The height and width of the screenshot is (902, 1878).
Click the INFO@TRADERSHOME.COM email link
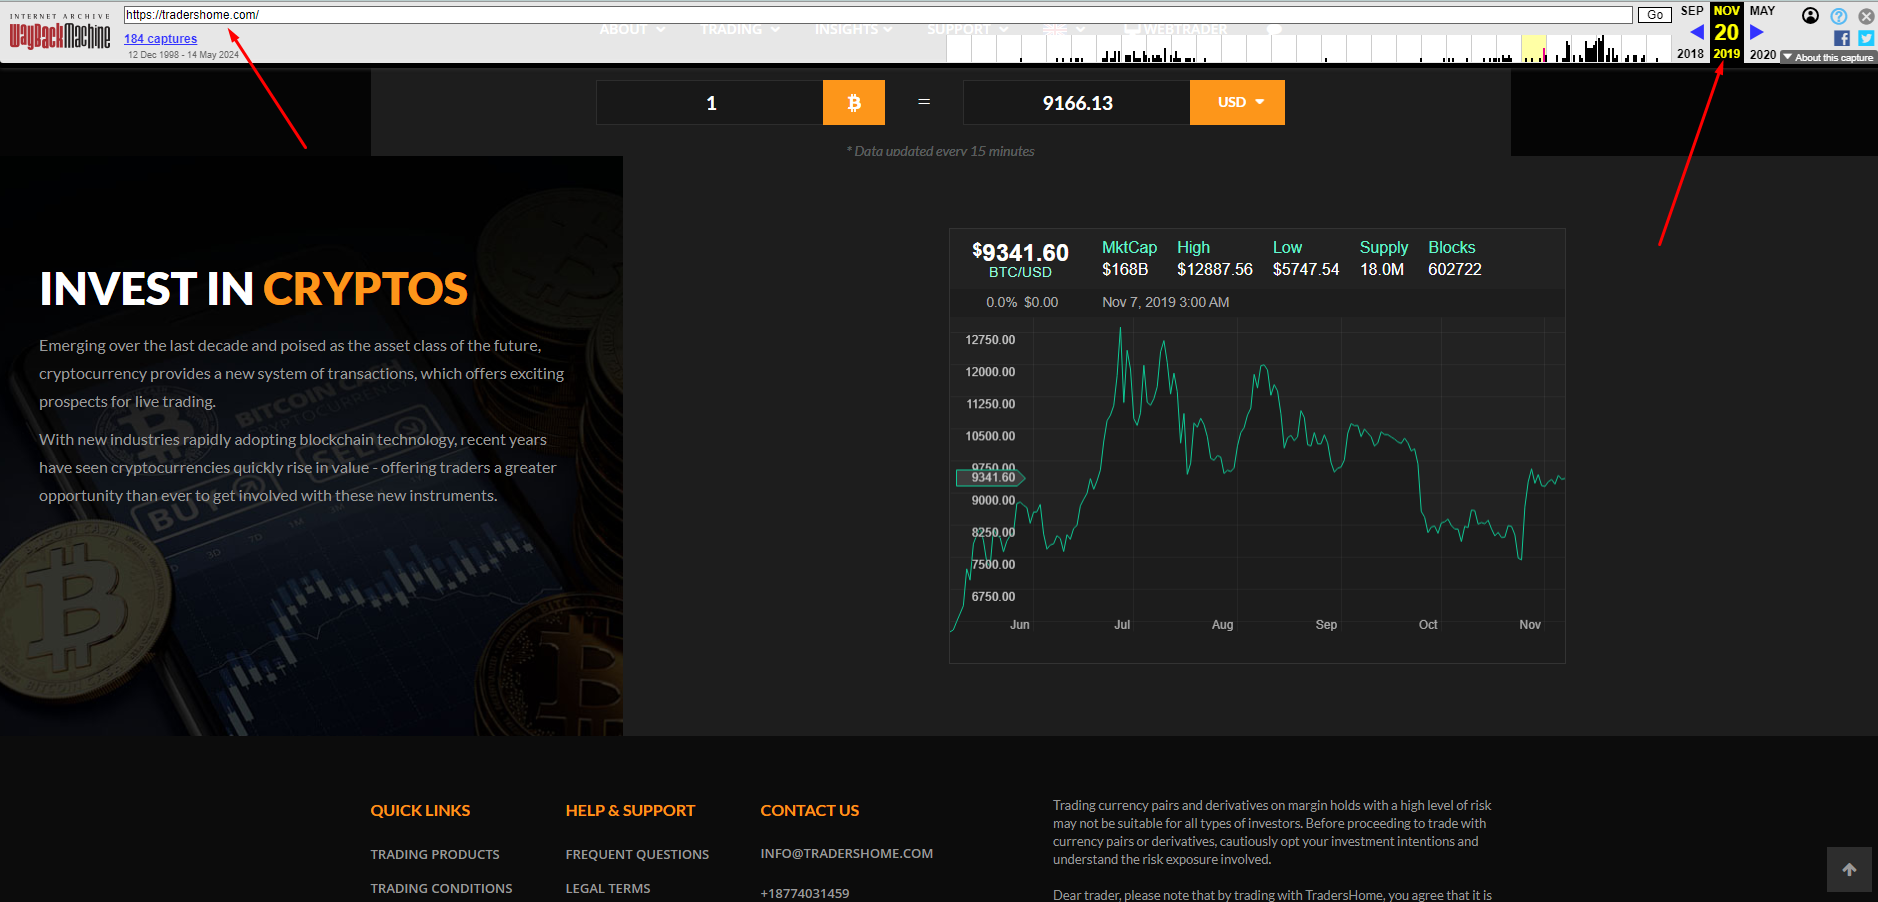846,853
